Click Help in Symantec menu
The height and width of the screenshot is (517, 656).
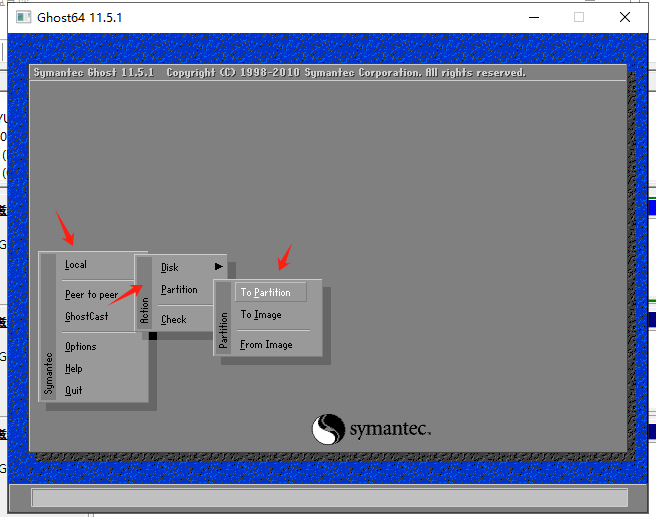(74, 369)
